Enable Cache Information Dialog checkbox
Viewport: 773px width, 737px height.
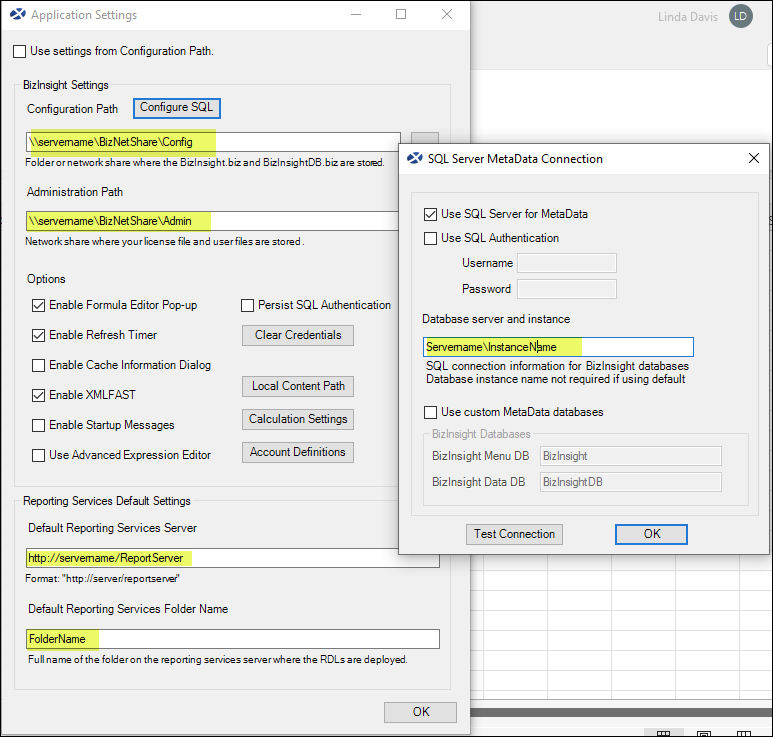[38, 365]
